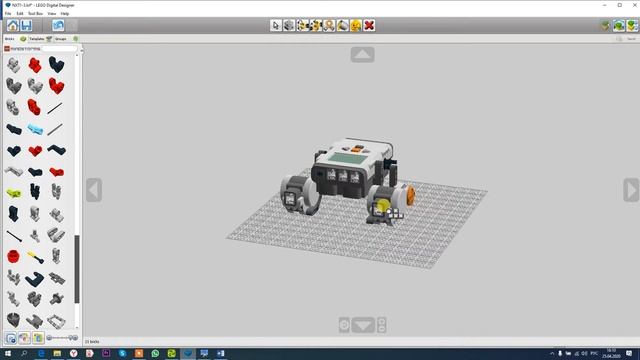
Task: Toggle the third palette view button at bottom
Action: (x=38, y=338)
